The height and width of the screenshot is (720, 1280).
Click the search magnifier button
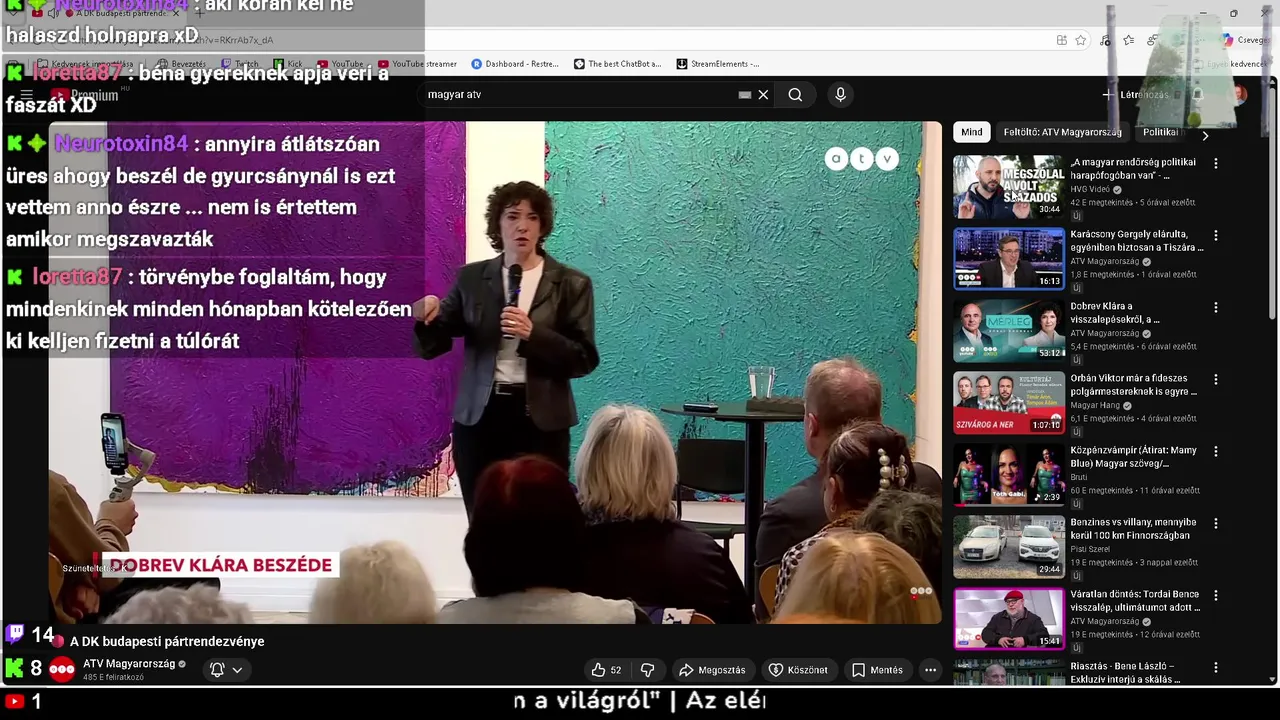[x=795, y=94]
